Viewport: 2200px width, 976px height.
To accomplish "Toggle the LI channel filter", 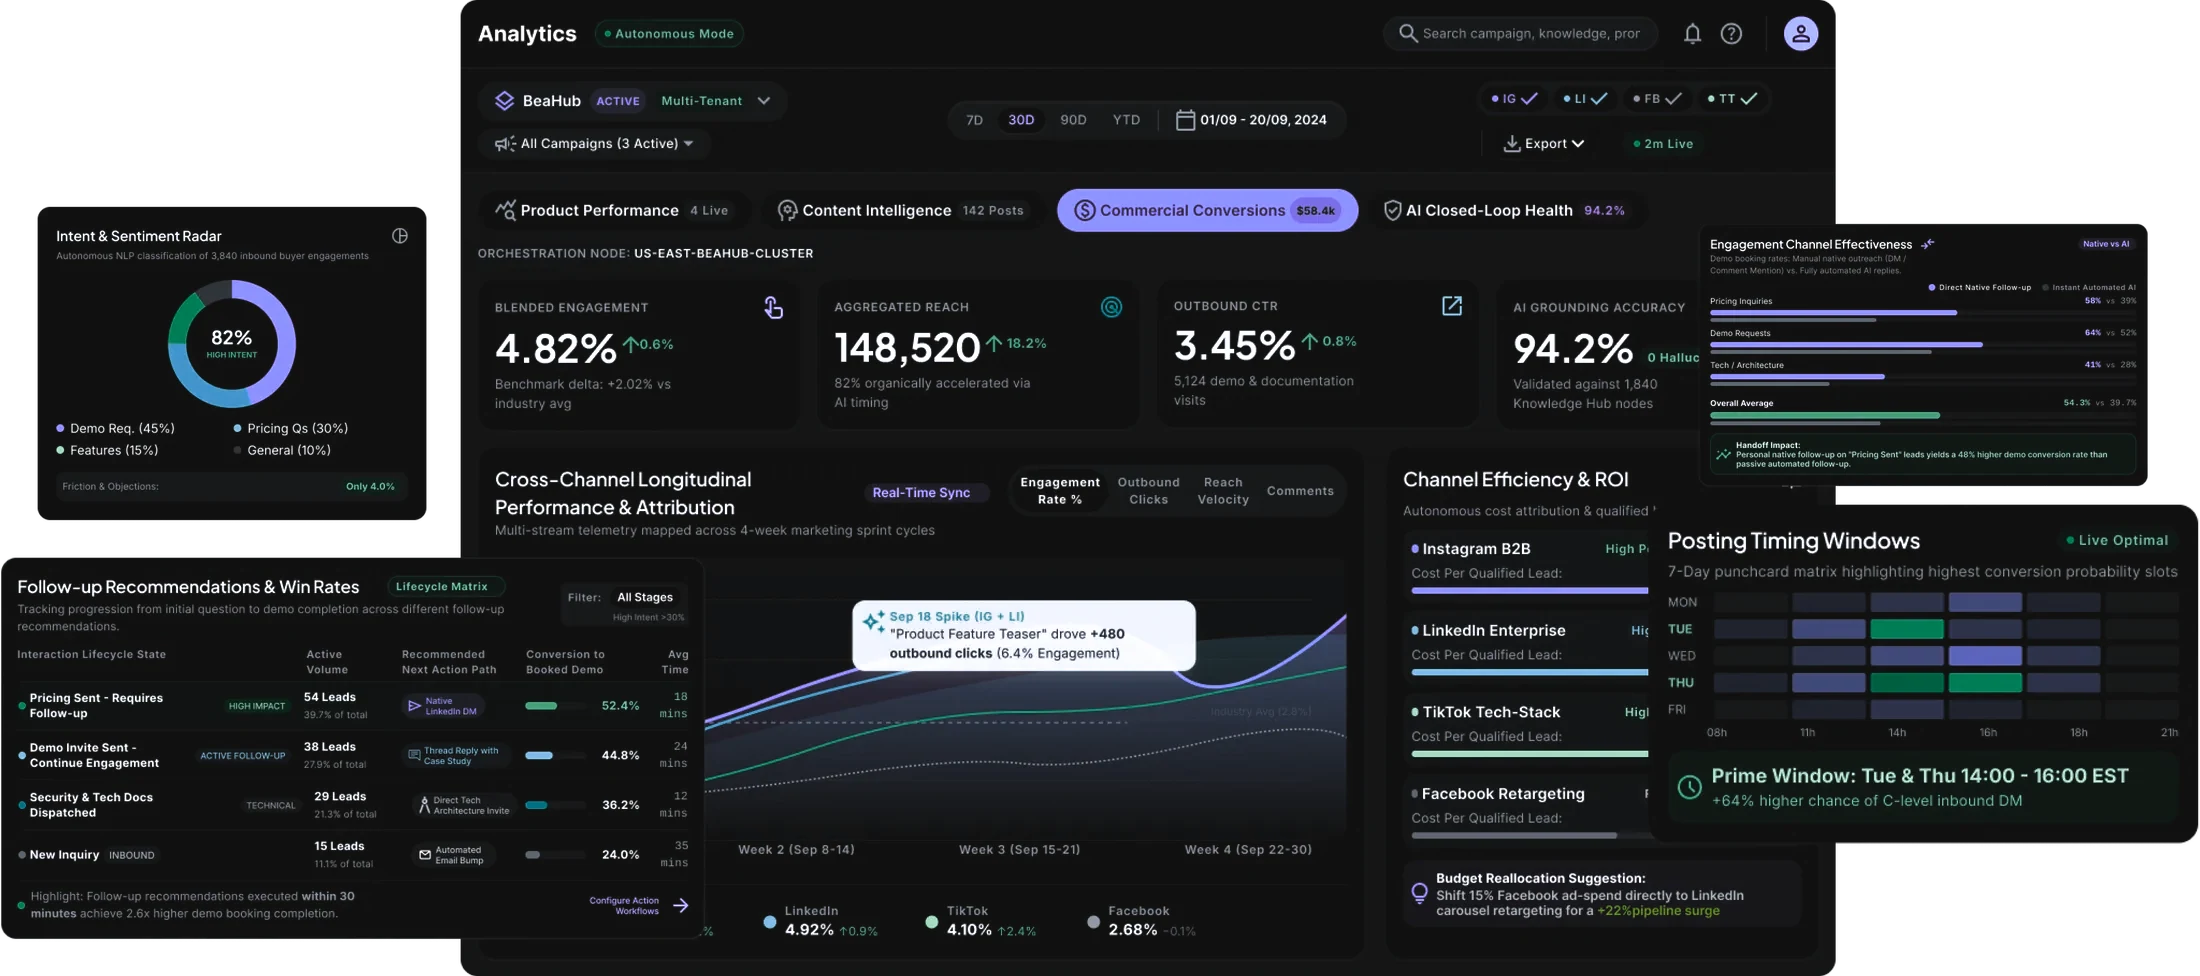I will click(1585, 99).
